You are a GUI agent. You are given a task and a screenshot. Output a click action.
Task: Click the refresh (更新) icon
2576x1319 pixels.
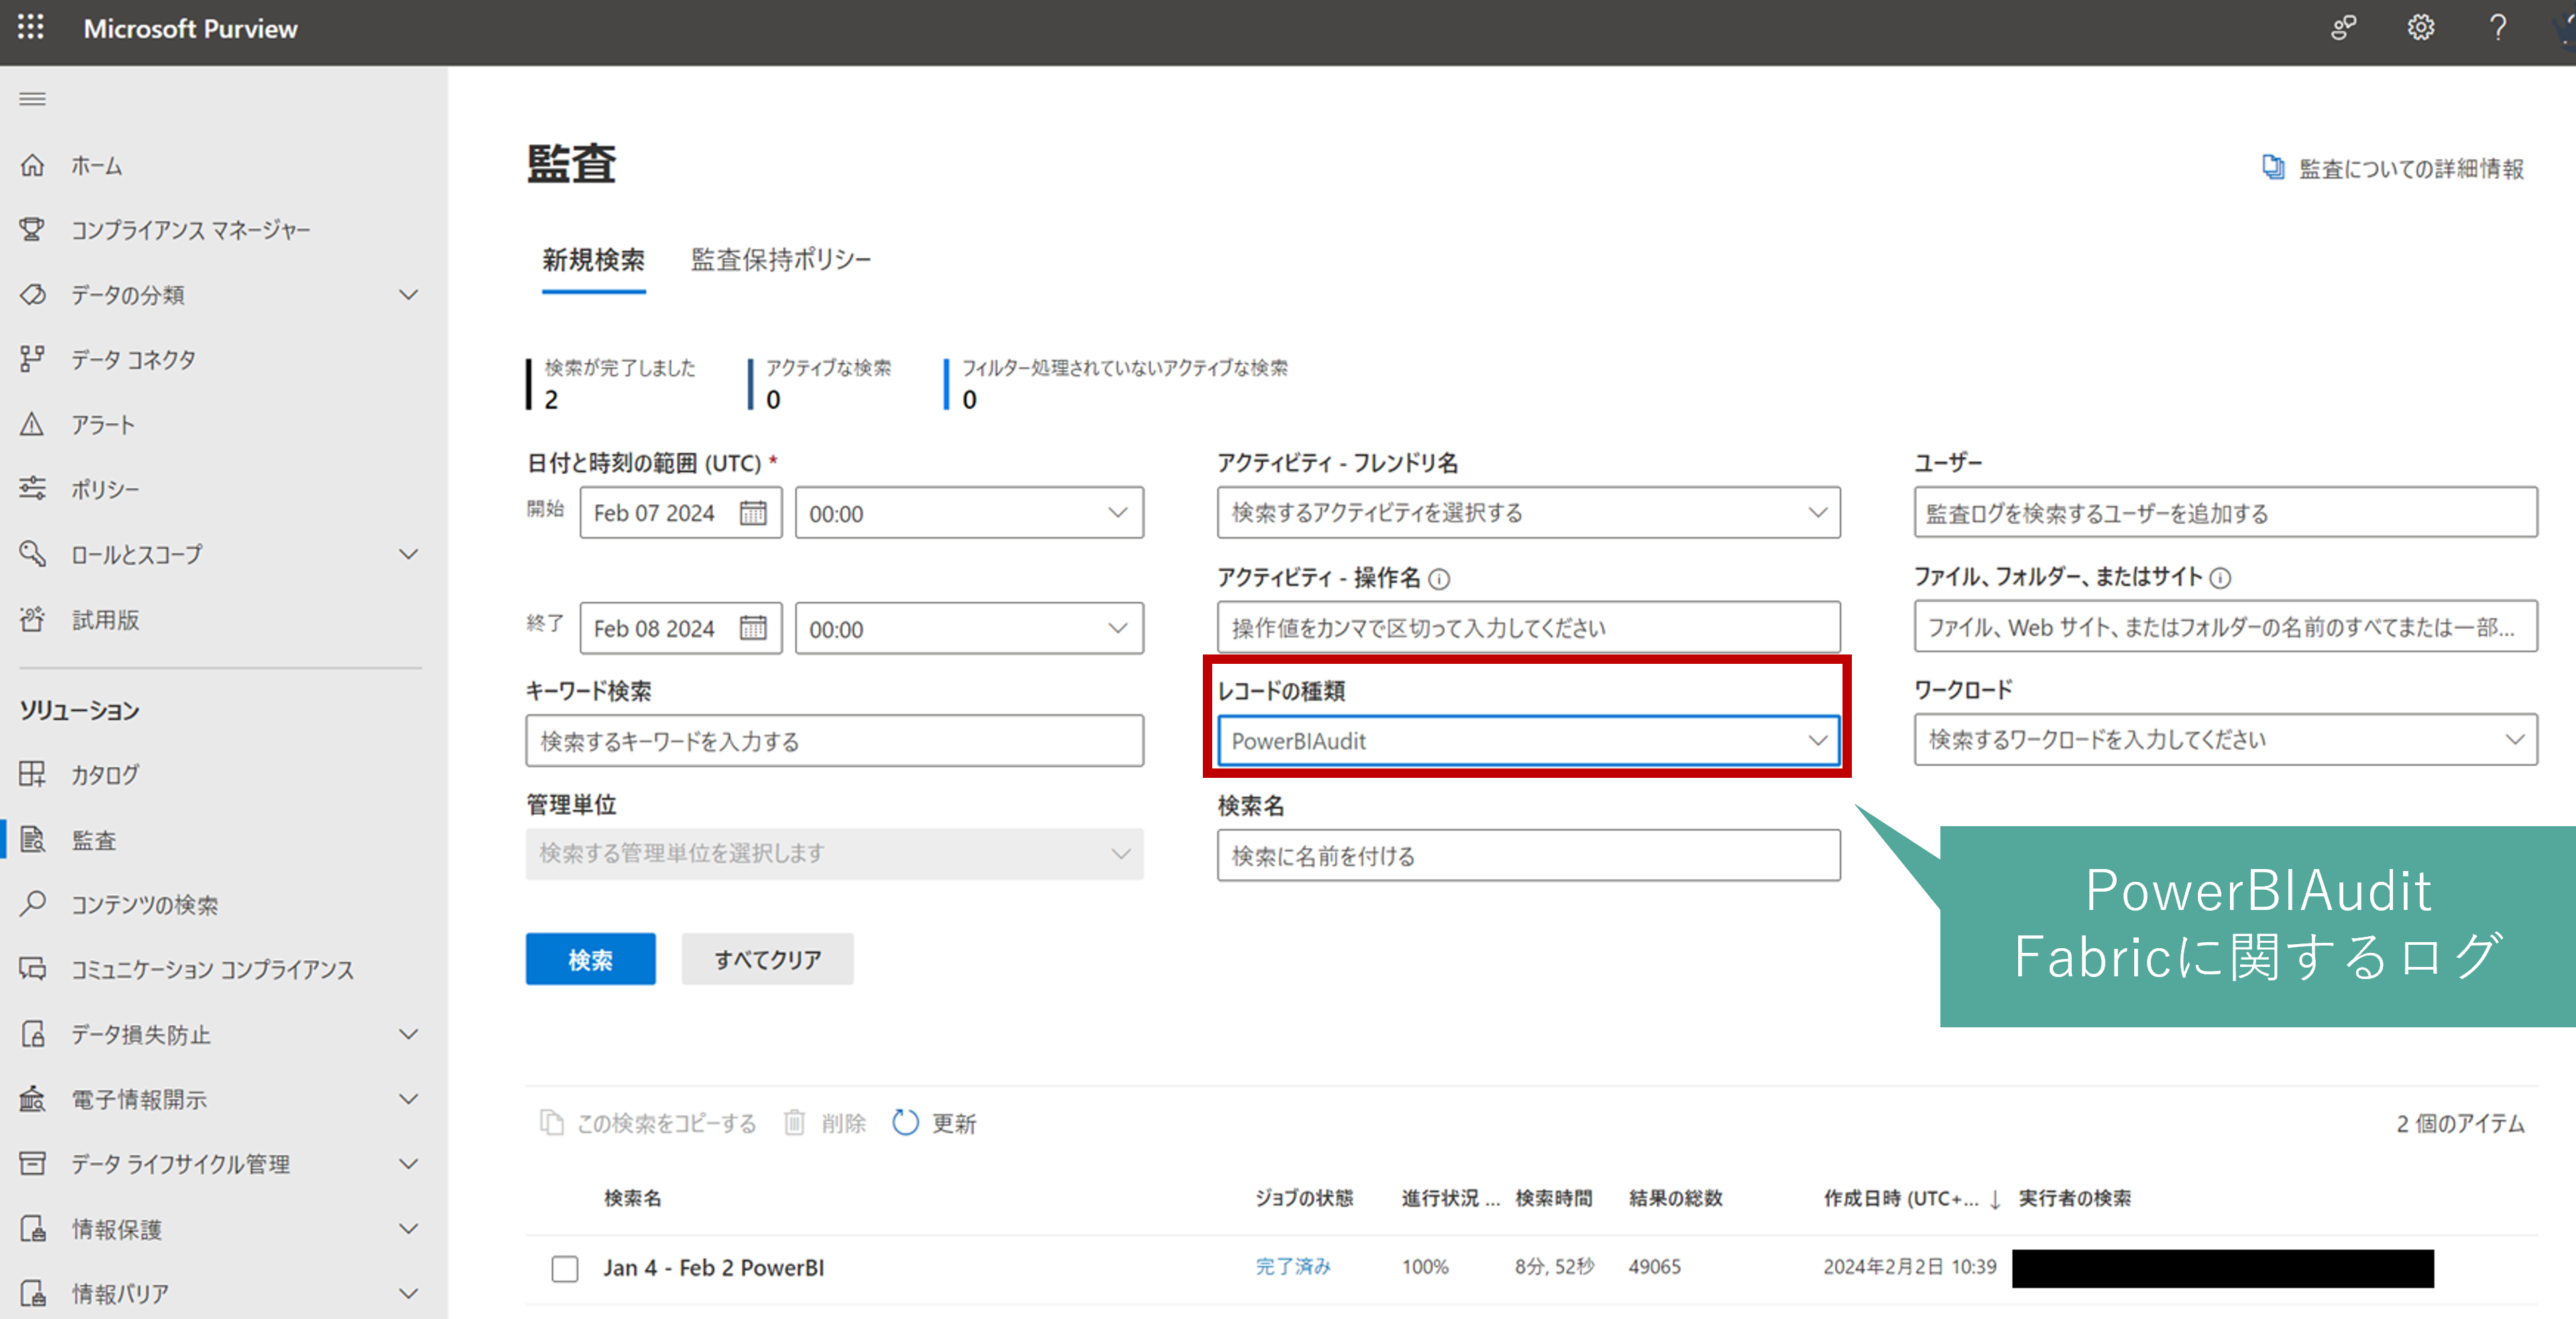[905, 1122]
